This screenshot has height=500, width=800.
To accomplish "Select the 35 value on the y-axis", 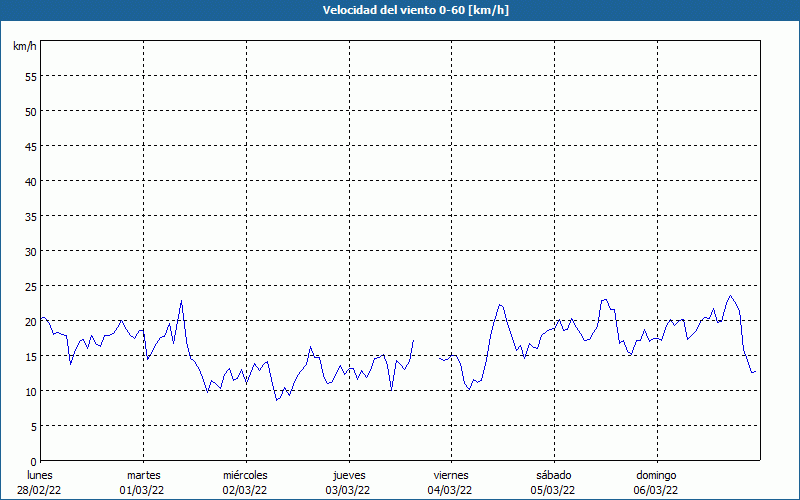I will 31,217.
